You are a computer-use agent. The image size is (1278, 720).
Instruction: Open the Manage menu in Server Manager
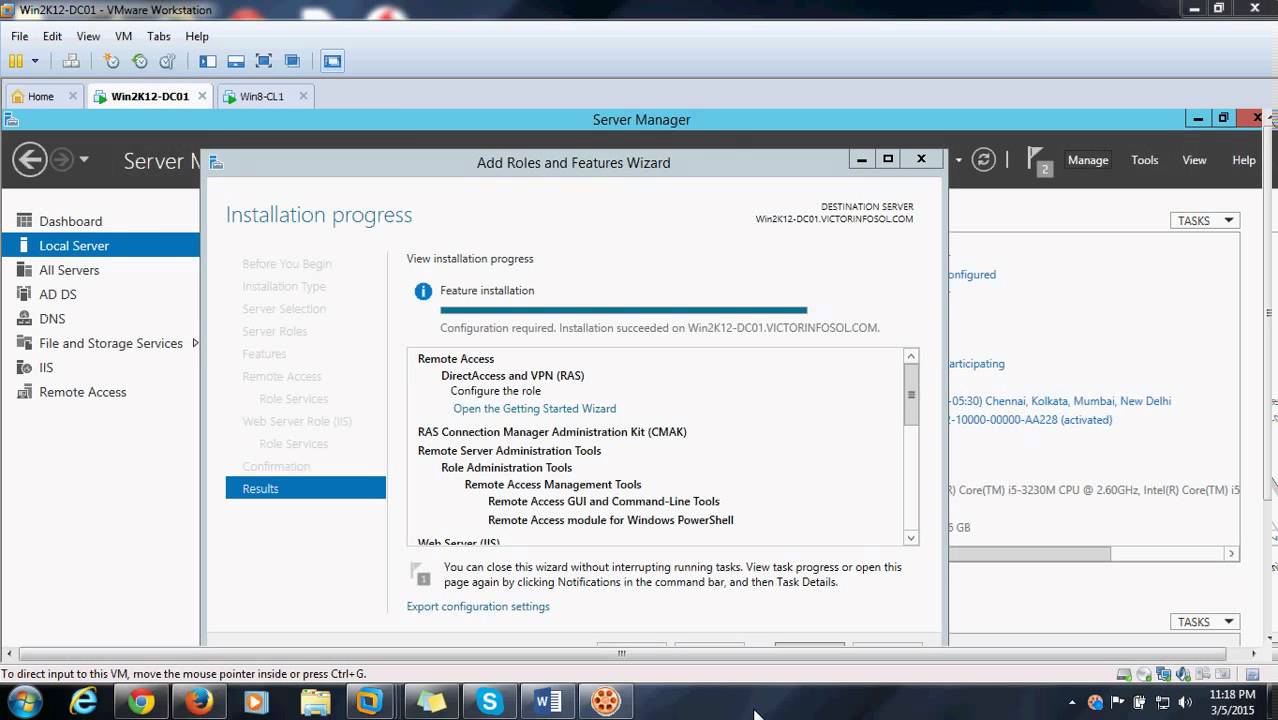click(x=1088, y=160)
